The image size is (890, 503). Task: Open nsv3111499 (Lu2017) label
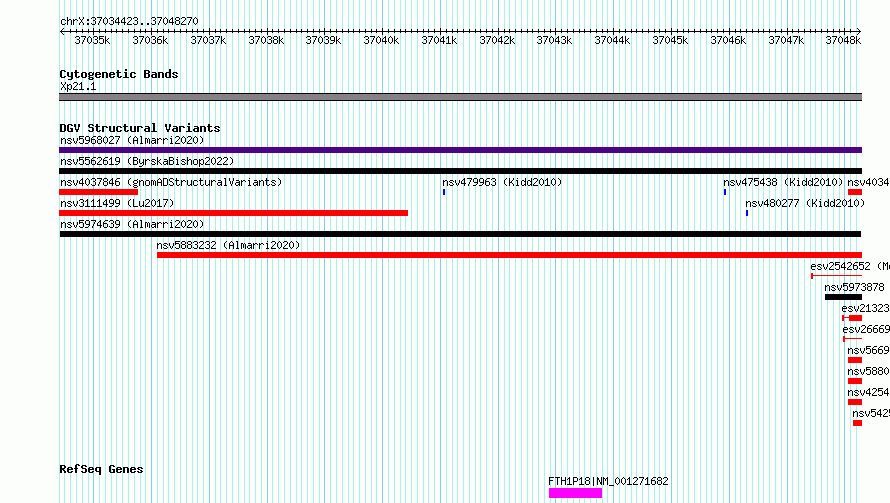point(117,203)
